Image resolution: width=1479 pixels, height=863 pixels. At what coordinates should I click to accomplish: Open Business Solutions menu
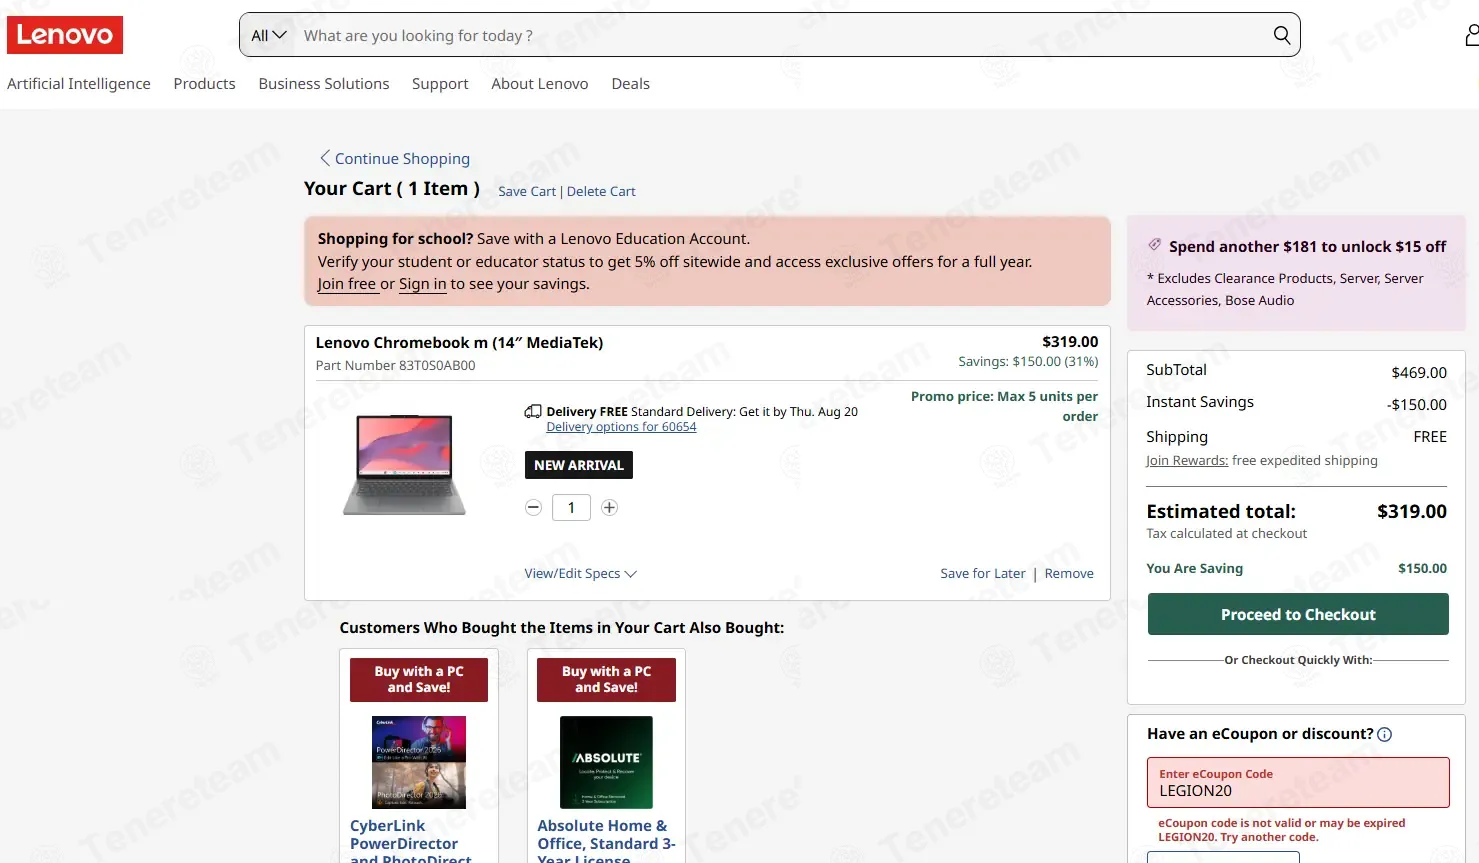[324, 84]
